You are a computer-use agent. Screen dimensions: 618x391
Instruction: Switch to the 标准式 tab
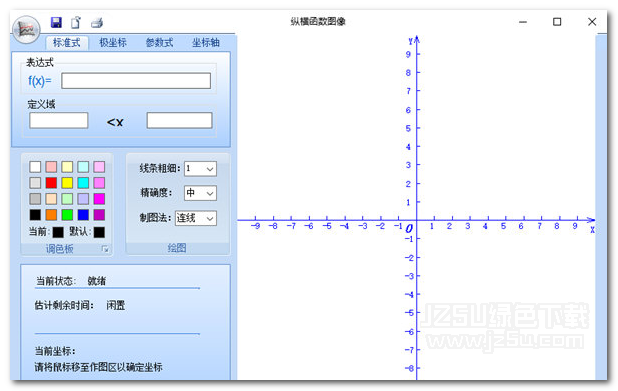67,42
